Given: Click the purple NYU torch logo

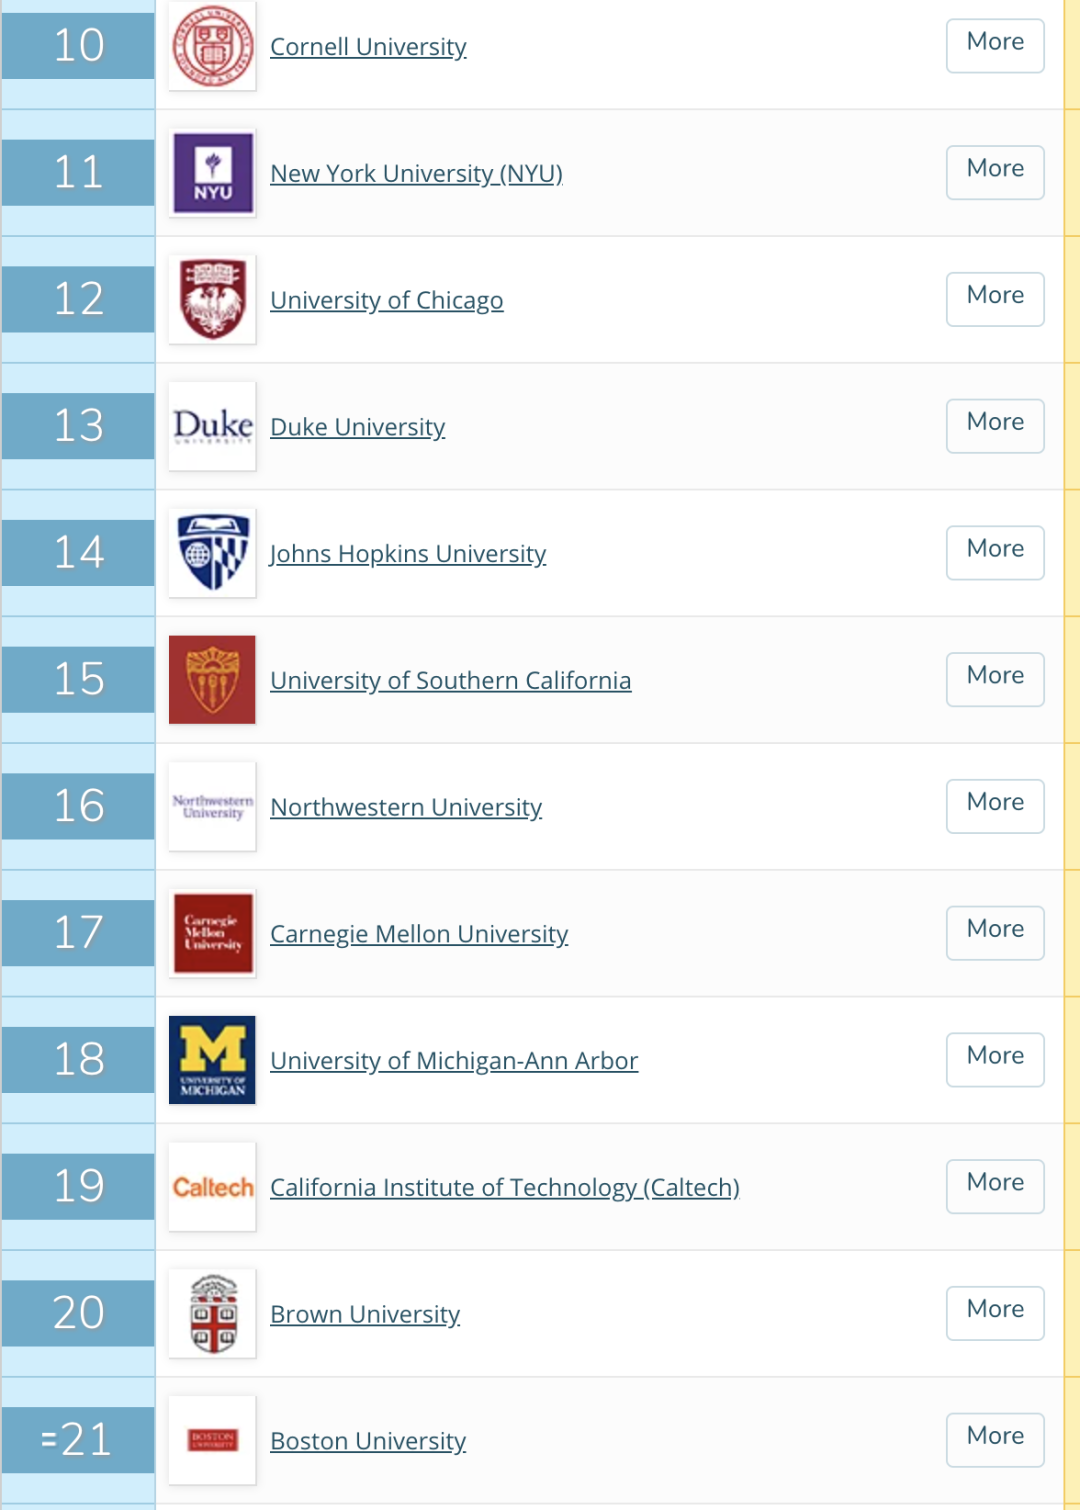Looking at the screenshot, I should 212,173.
